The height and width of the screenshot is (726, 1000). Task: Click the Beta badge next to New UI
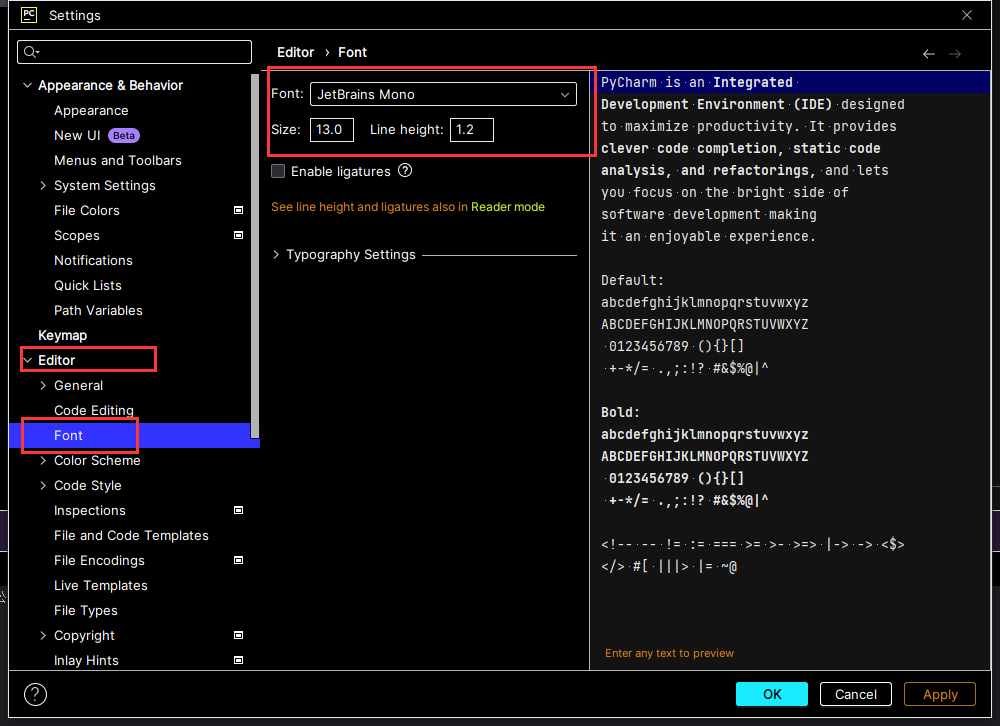tap(124, 135)
